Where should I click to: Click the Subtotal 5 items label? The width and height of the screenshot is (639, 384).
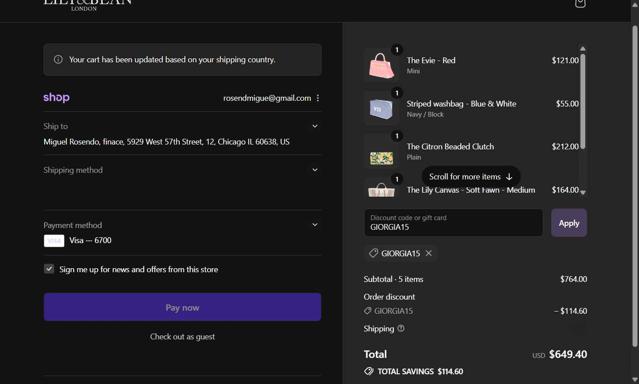(x=393, y=279)
